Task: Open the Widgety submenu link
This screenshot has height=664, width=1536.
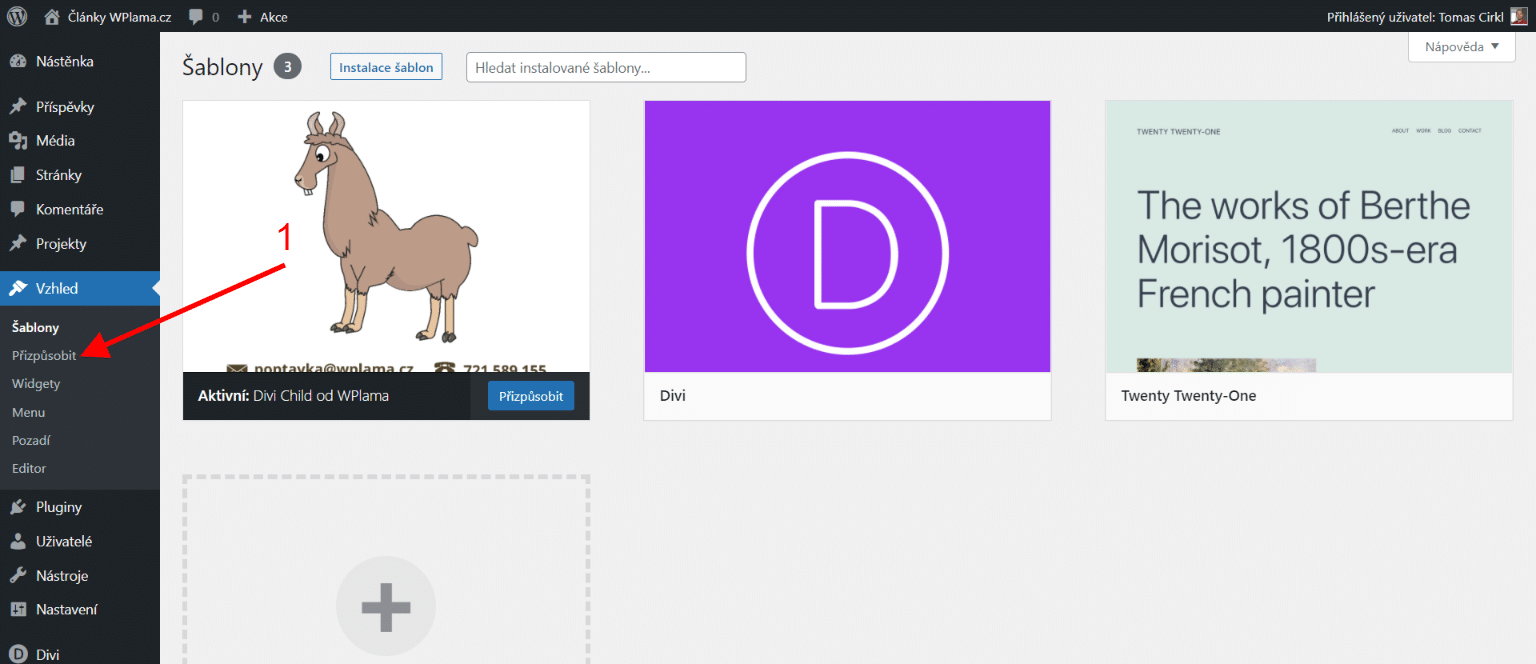Action: 36,383
